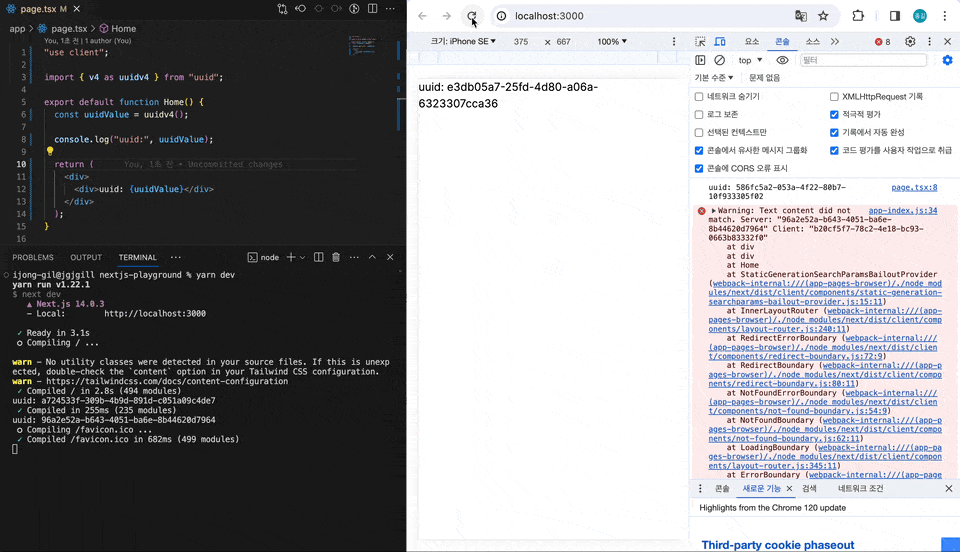Open 기본 수준 log level dropdown
Image resolution: width=960 pixels, height=552 pixels.
point(714,78)
